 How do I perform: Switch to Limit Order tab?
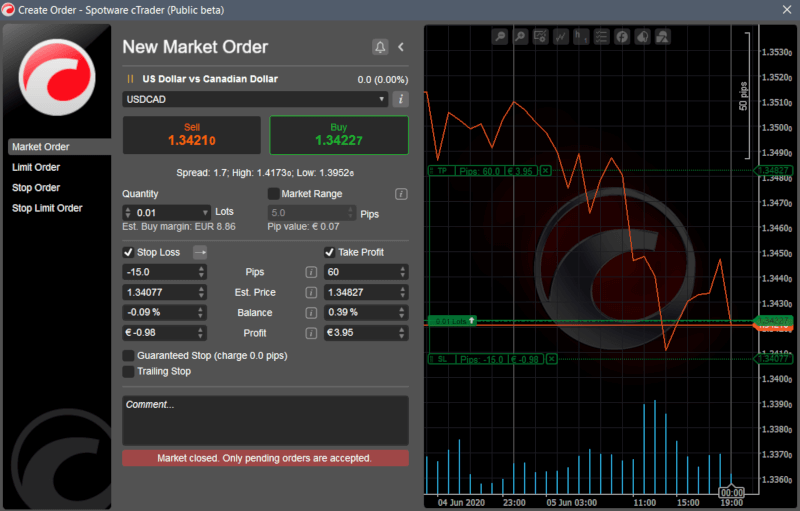coord(36,167)
